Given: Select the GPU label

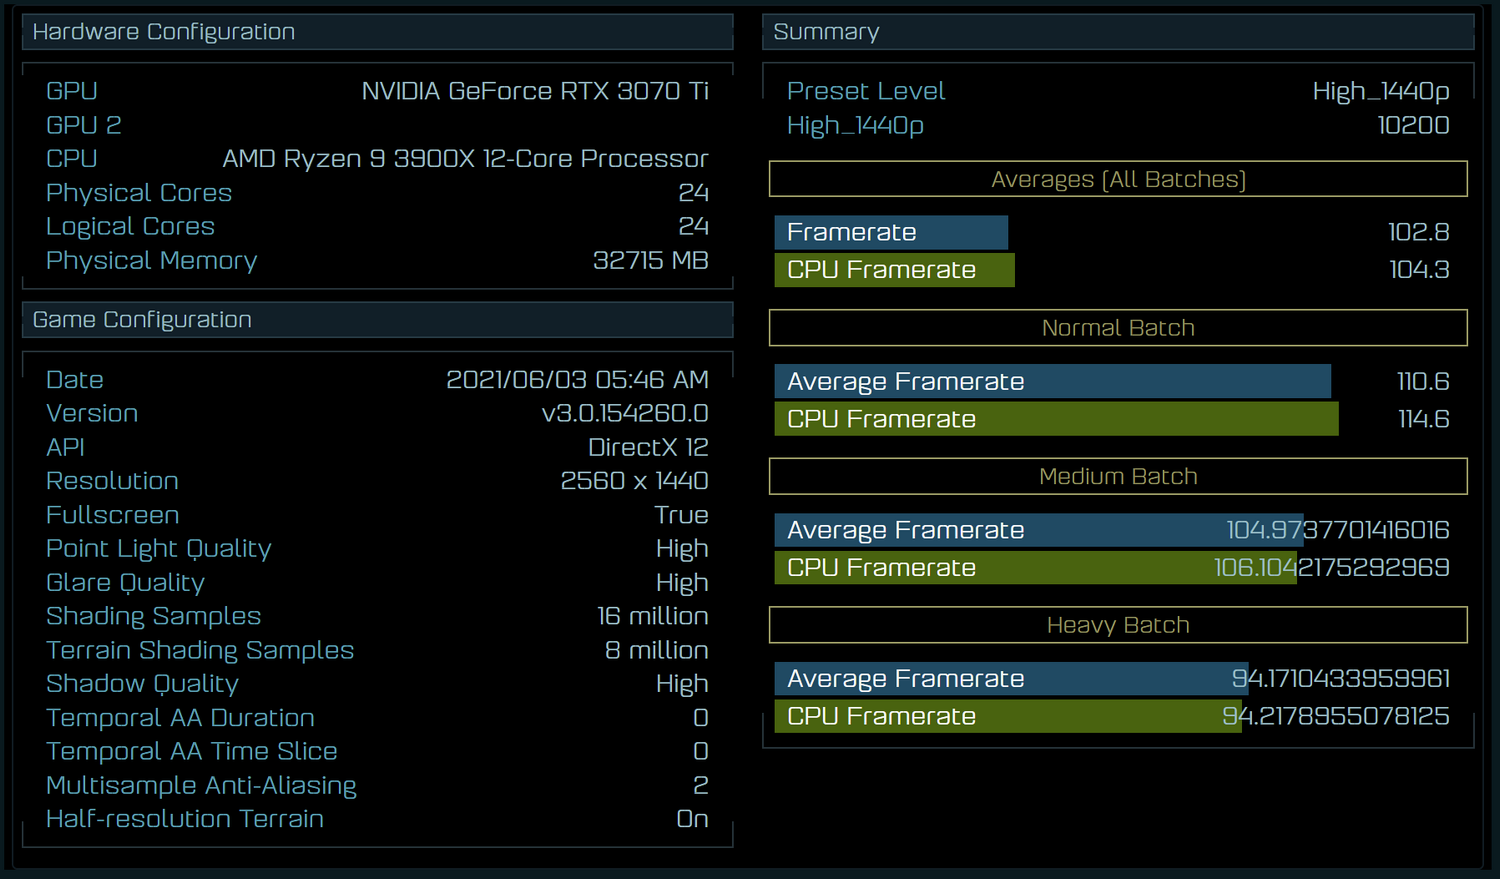Looking at the screenshot, I should [x=72, y=91].
